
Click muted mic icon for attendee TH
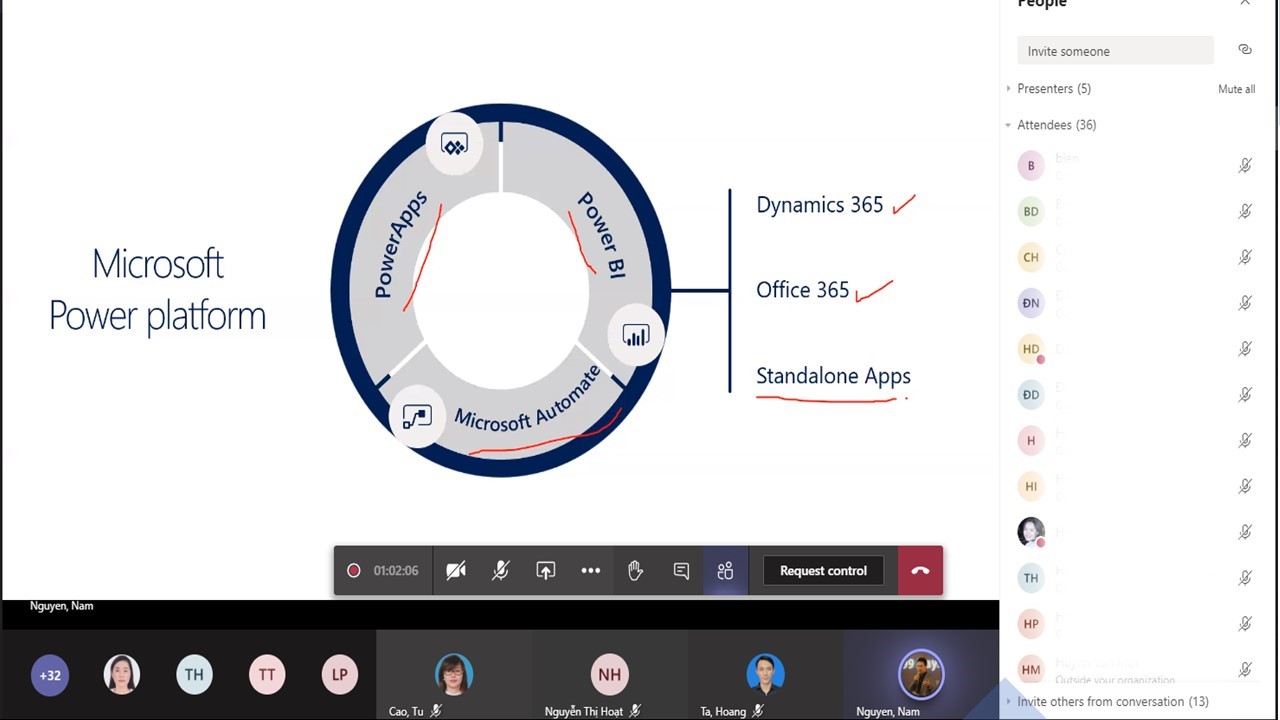(x=1245, y=578)
